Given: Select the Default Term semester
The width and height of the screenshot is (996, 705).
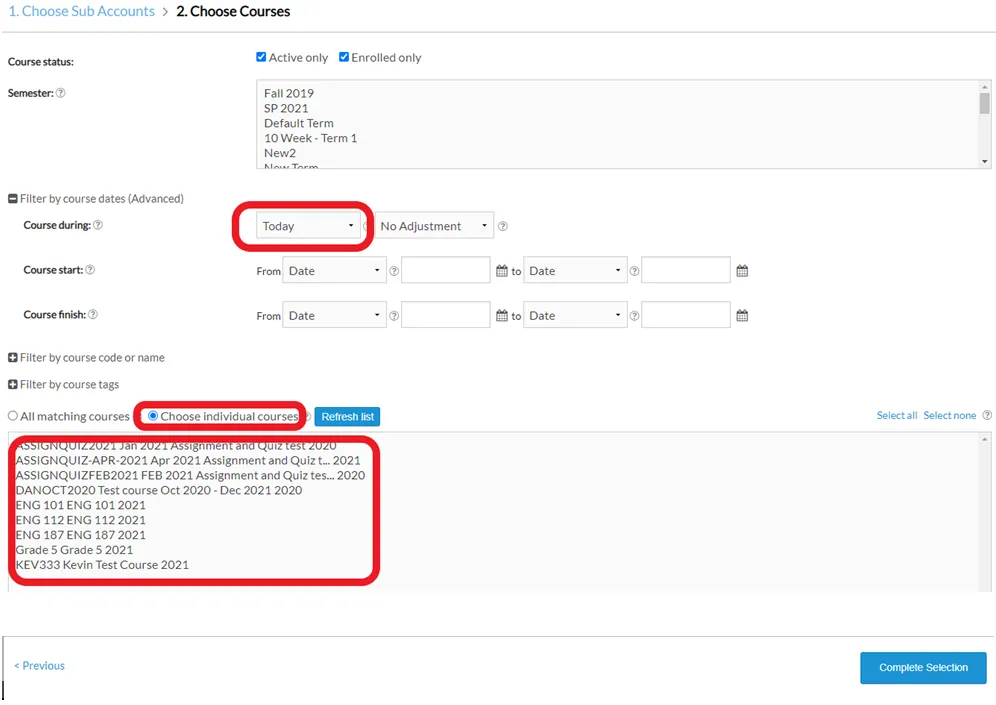Looking at the screenshot, I should tap(299, 123).
